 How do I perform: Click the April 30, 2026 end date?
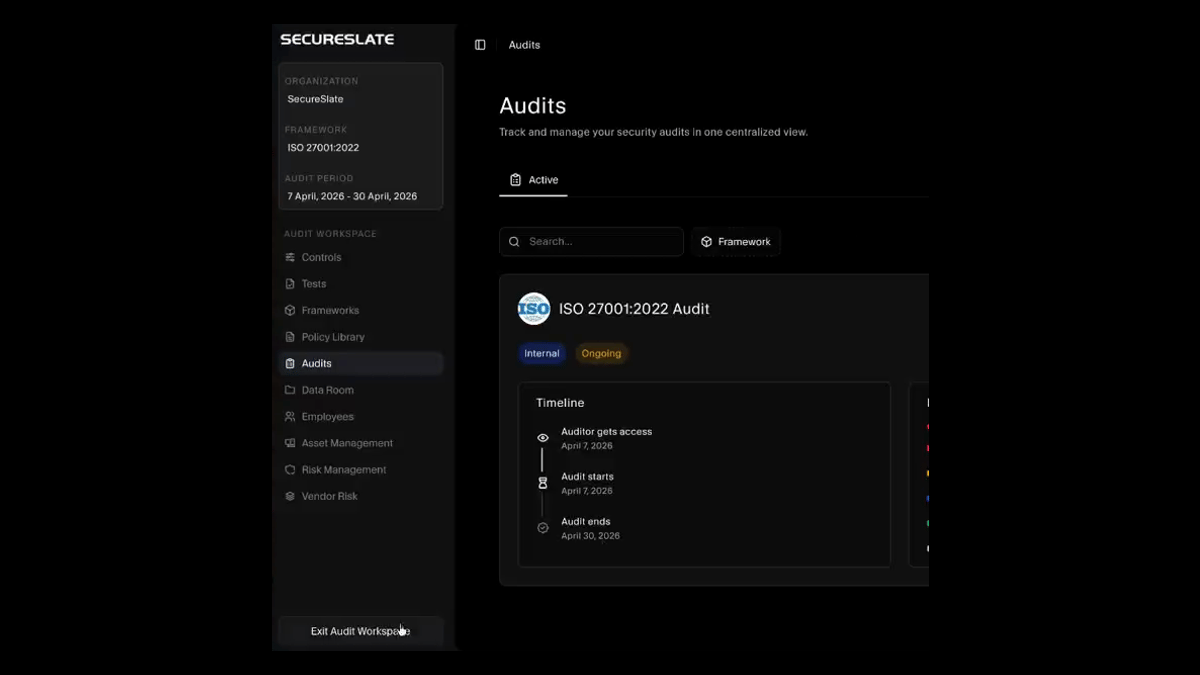(x=590, y=536)
